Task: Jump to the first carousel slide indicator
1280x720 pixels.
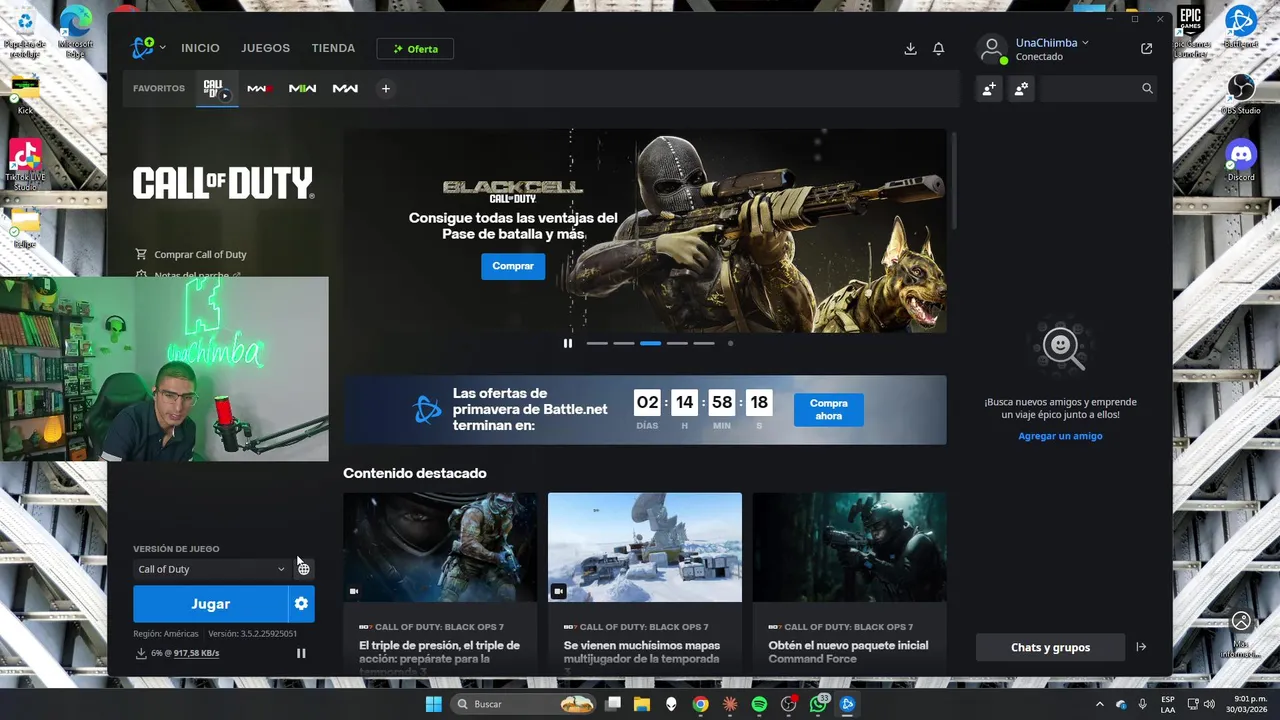Action: (597, 343)
